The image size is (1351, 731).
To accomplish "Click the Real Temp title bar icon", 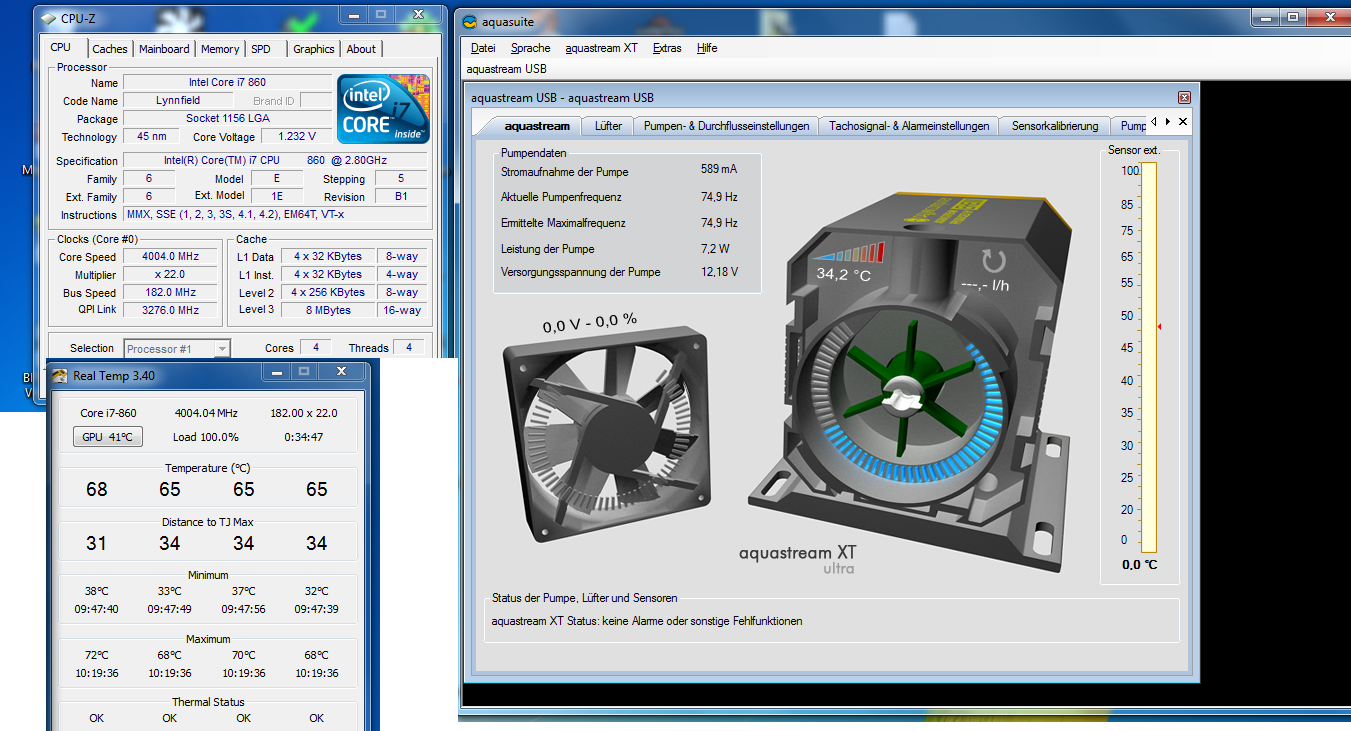I will point(61,375).
